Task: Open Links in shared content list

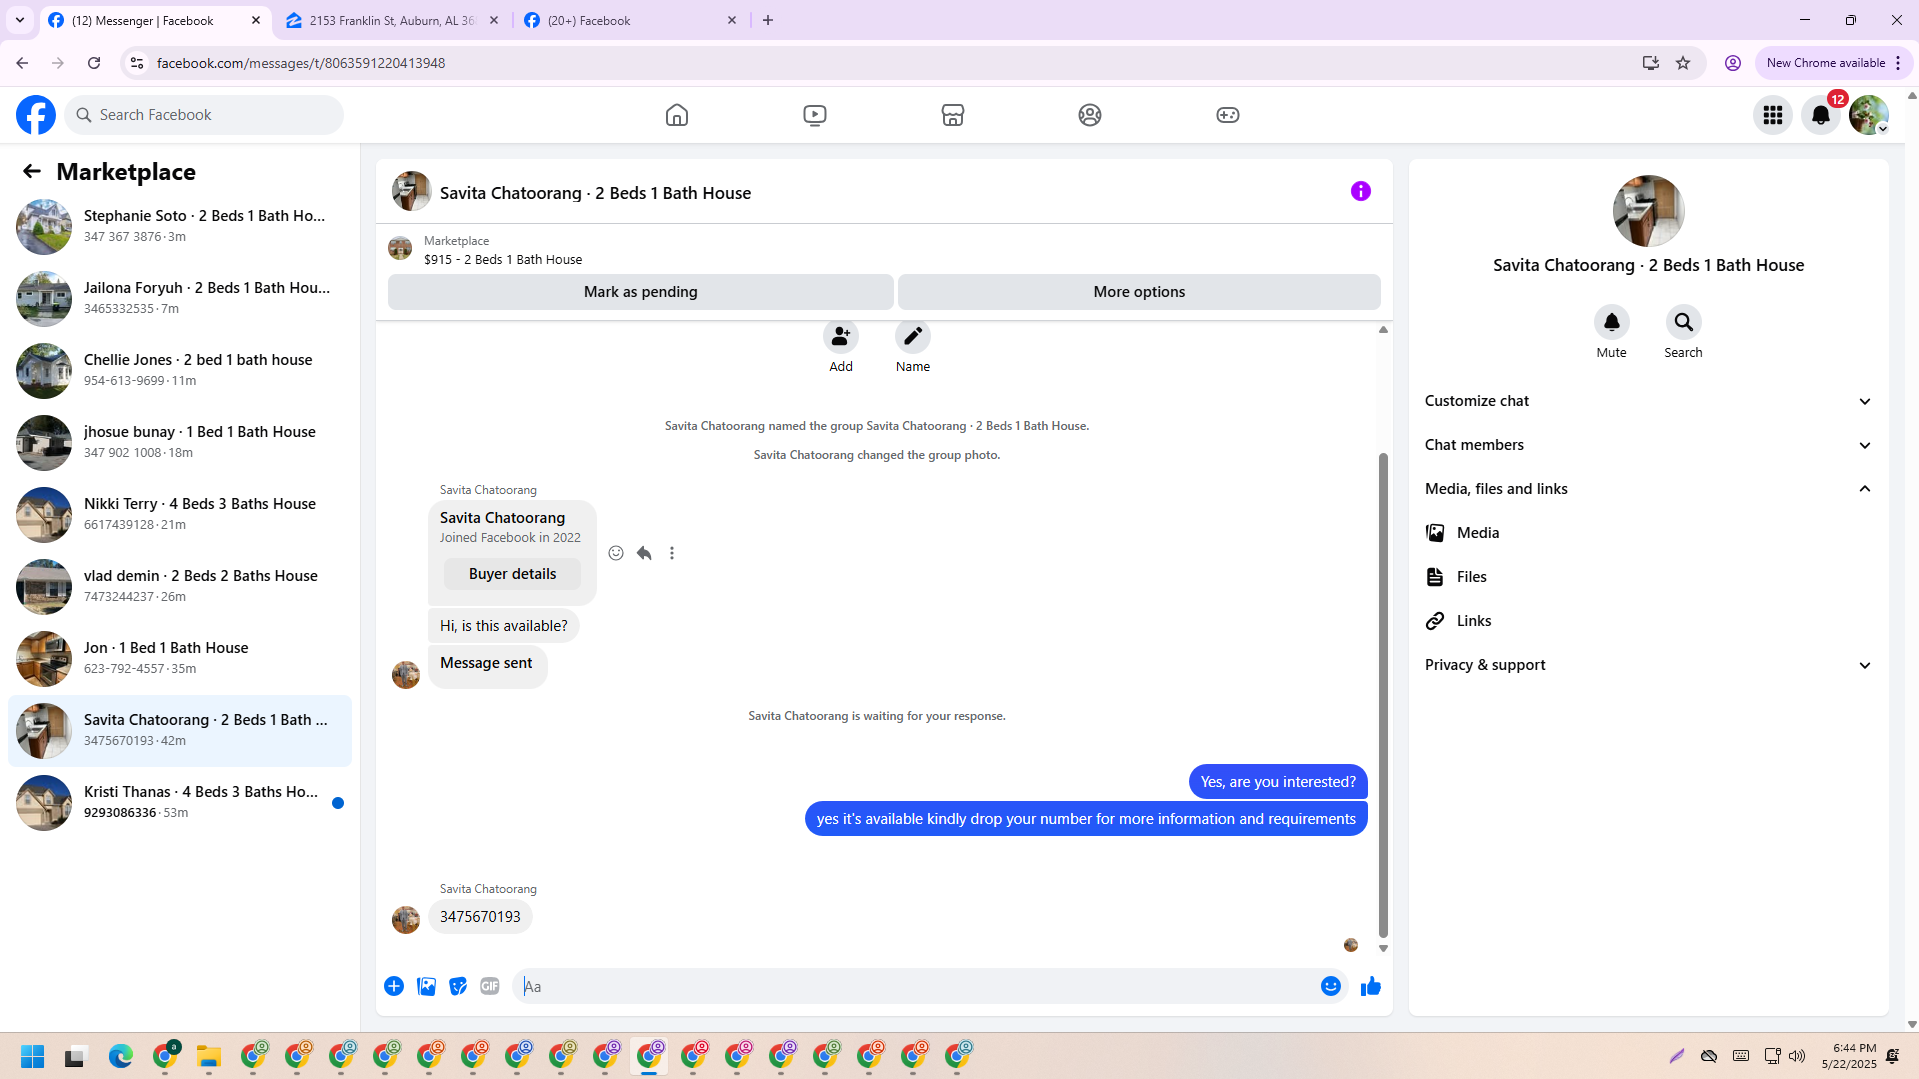Action: (x=1648, y=621)
